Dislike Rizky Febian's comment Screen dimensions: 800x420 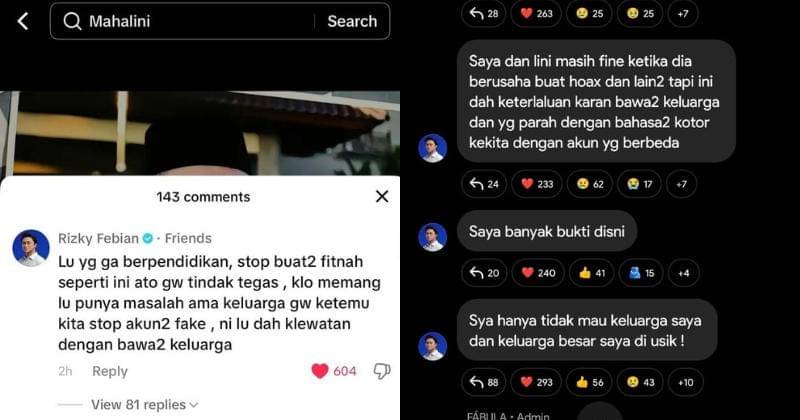(382, 371)
